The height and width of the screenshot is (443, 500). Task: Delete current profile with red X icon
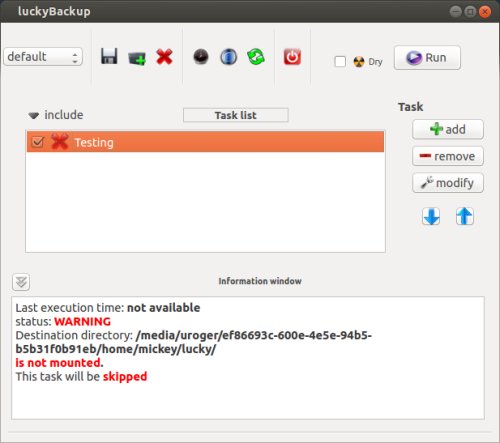(x=164, y=57)
